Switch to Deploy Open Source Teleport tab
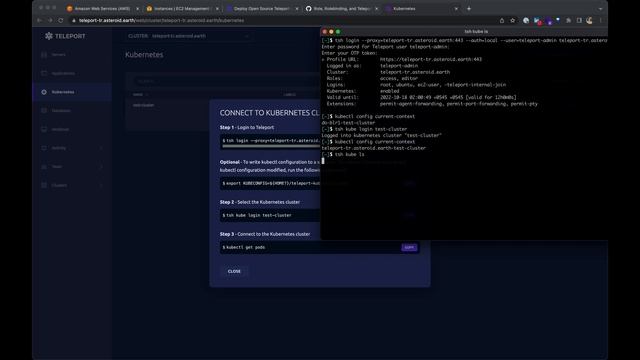This screenshot has width=640, height=360. (262, 9)
